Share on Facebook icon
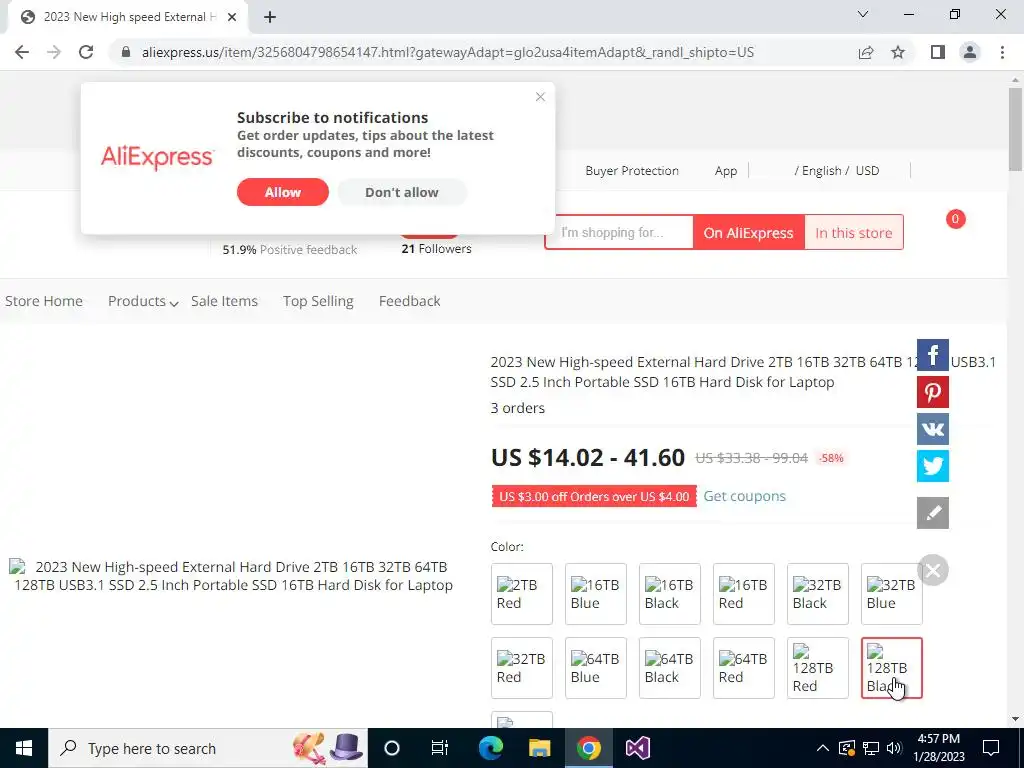Viewport: 1024px width, 768px height. point(933,355)
